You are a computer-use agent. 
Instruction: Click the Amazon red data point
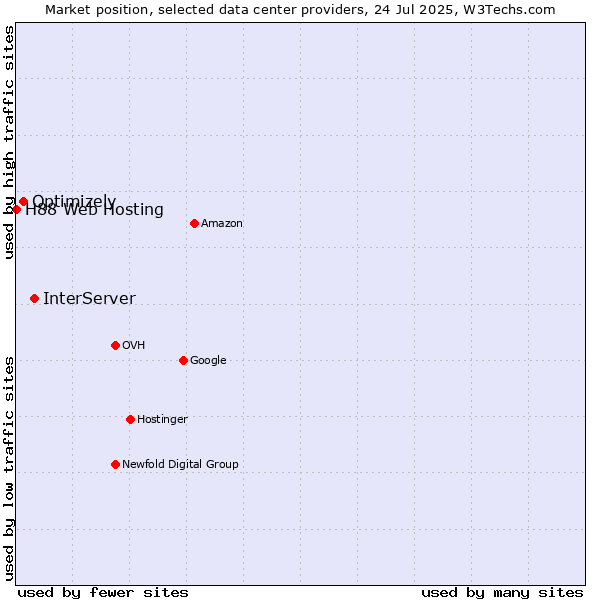tap(194, 223)
